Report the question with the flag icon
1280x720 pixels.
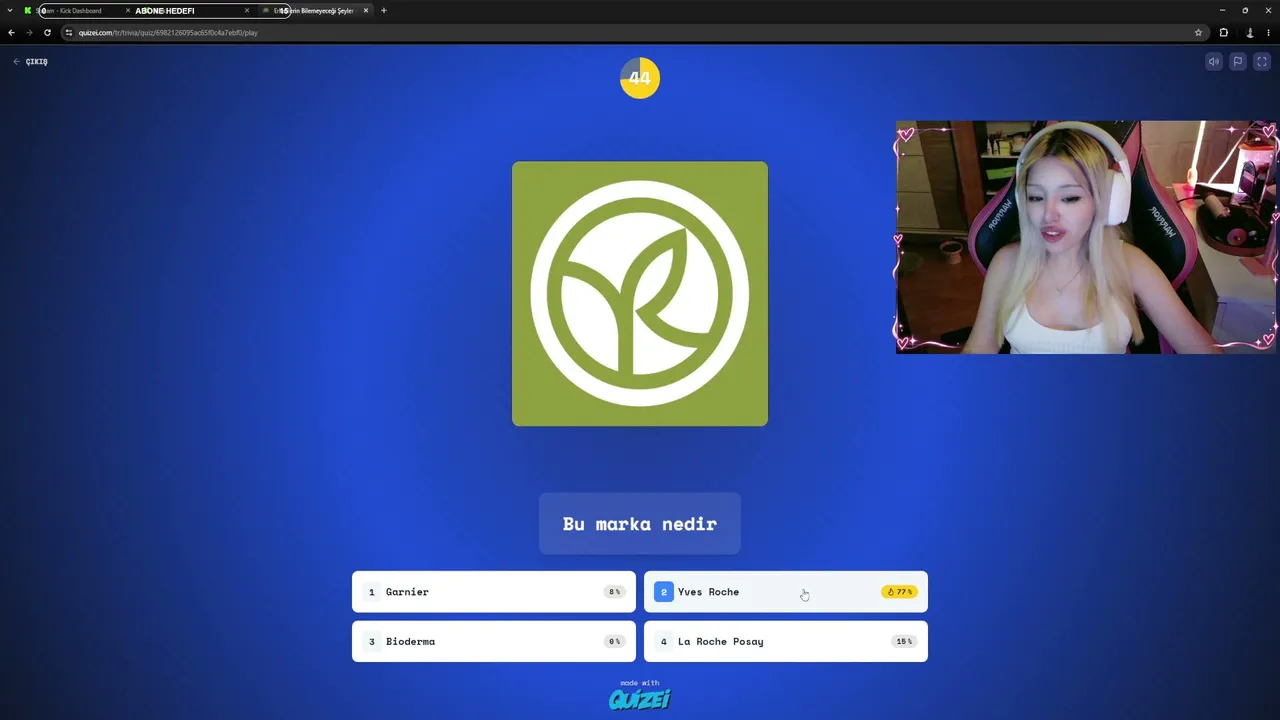[x=1238, y=61]
